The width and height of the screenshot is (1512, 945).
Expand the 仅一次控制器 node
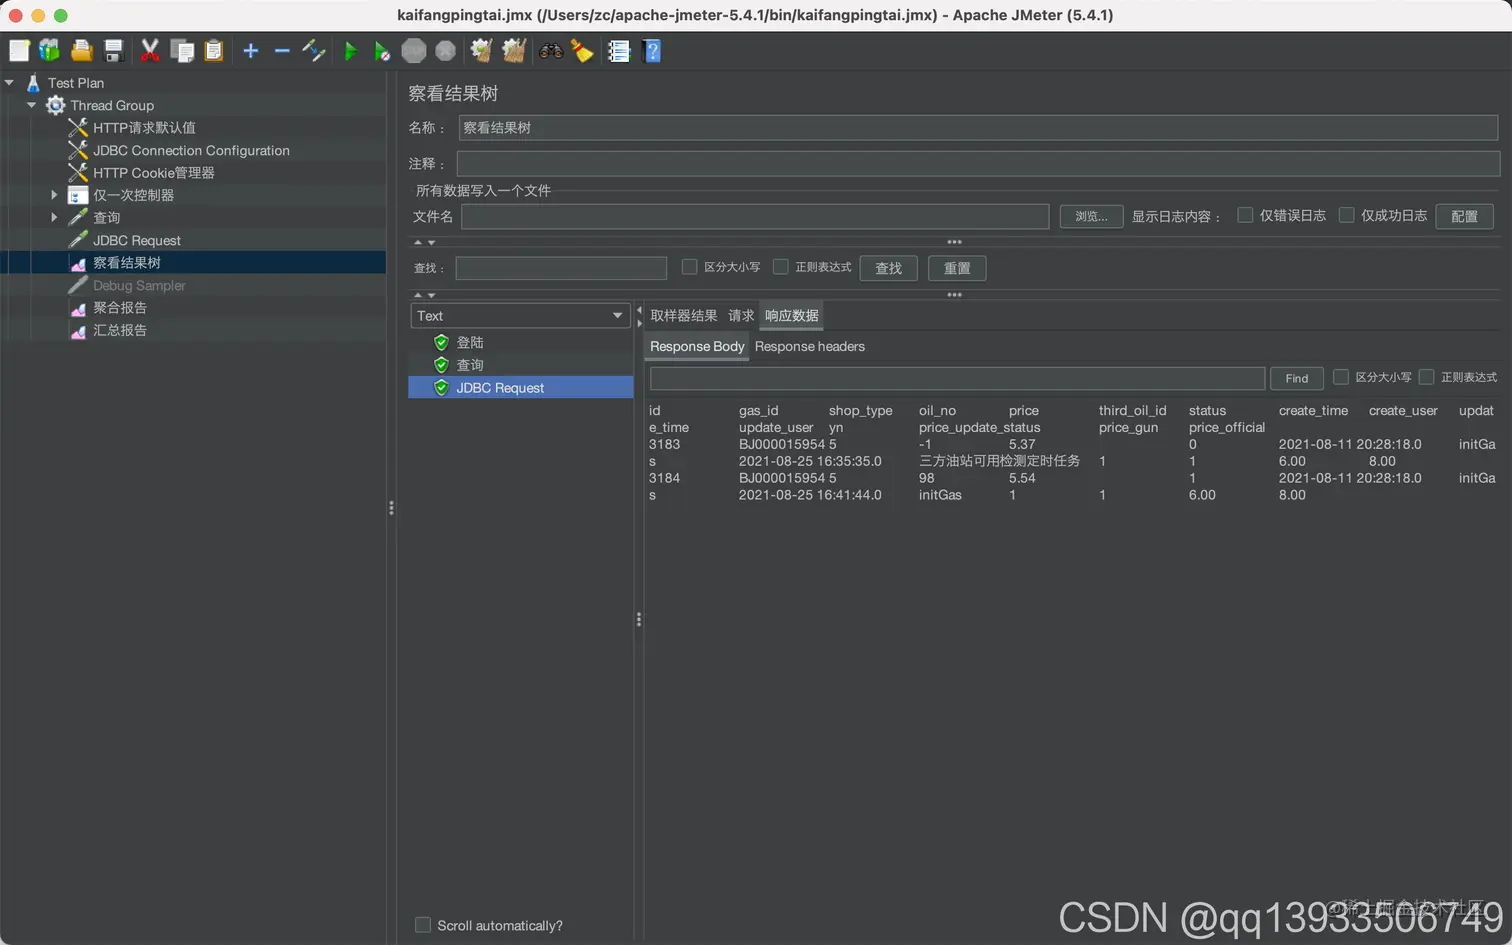pos(54,195)
